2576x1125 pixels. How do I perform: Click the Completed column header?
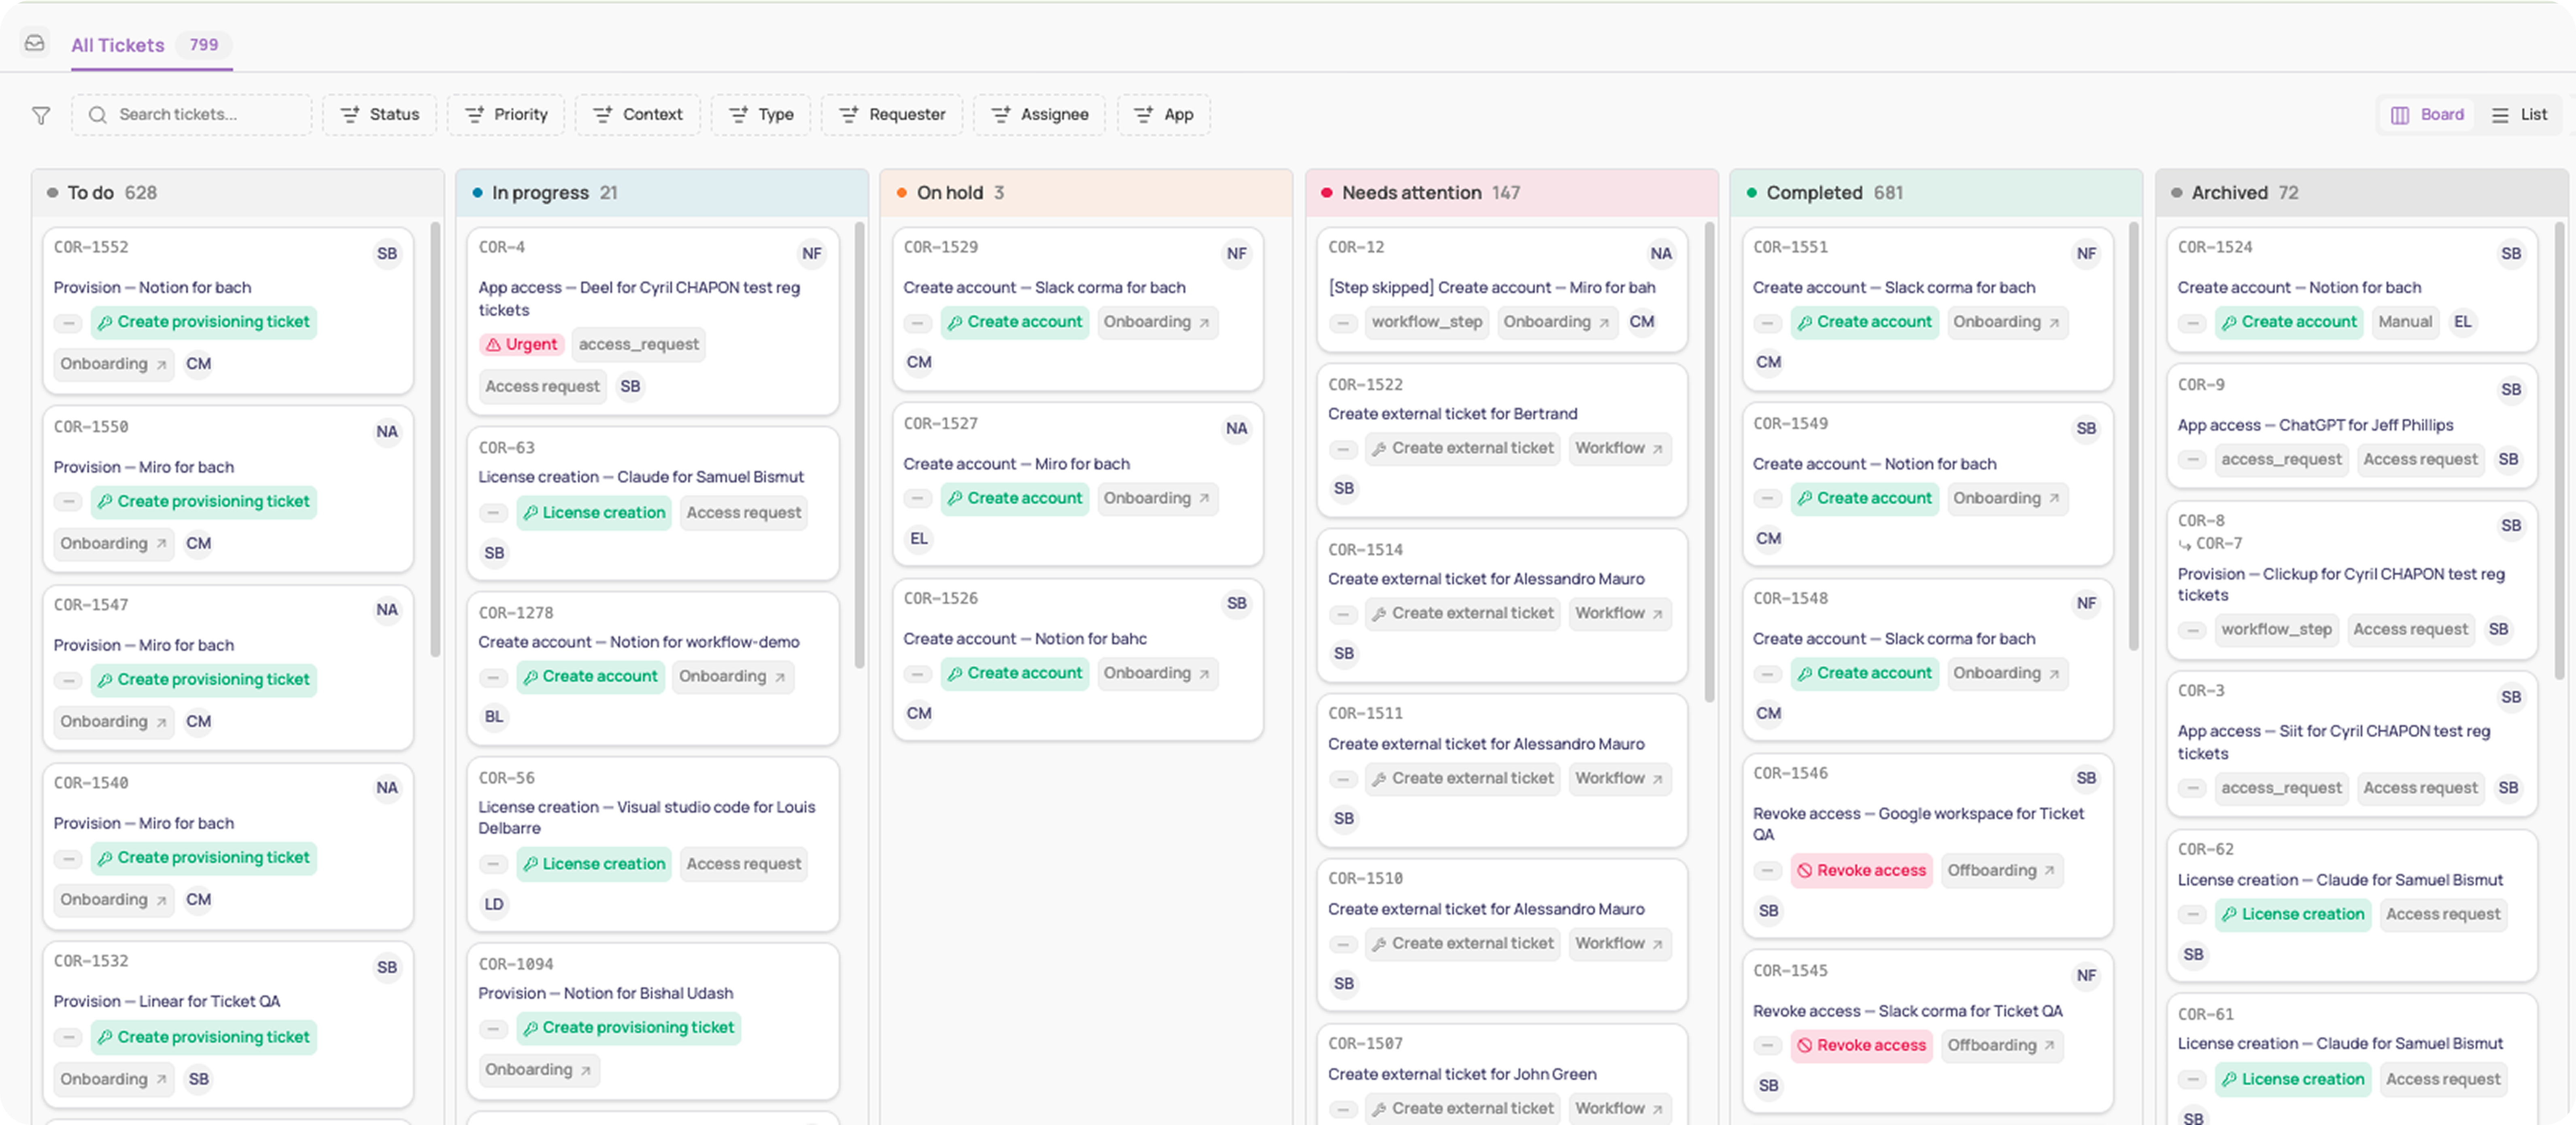coord(1936,193)
